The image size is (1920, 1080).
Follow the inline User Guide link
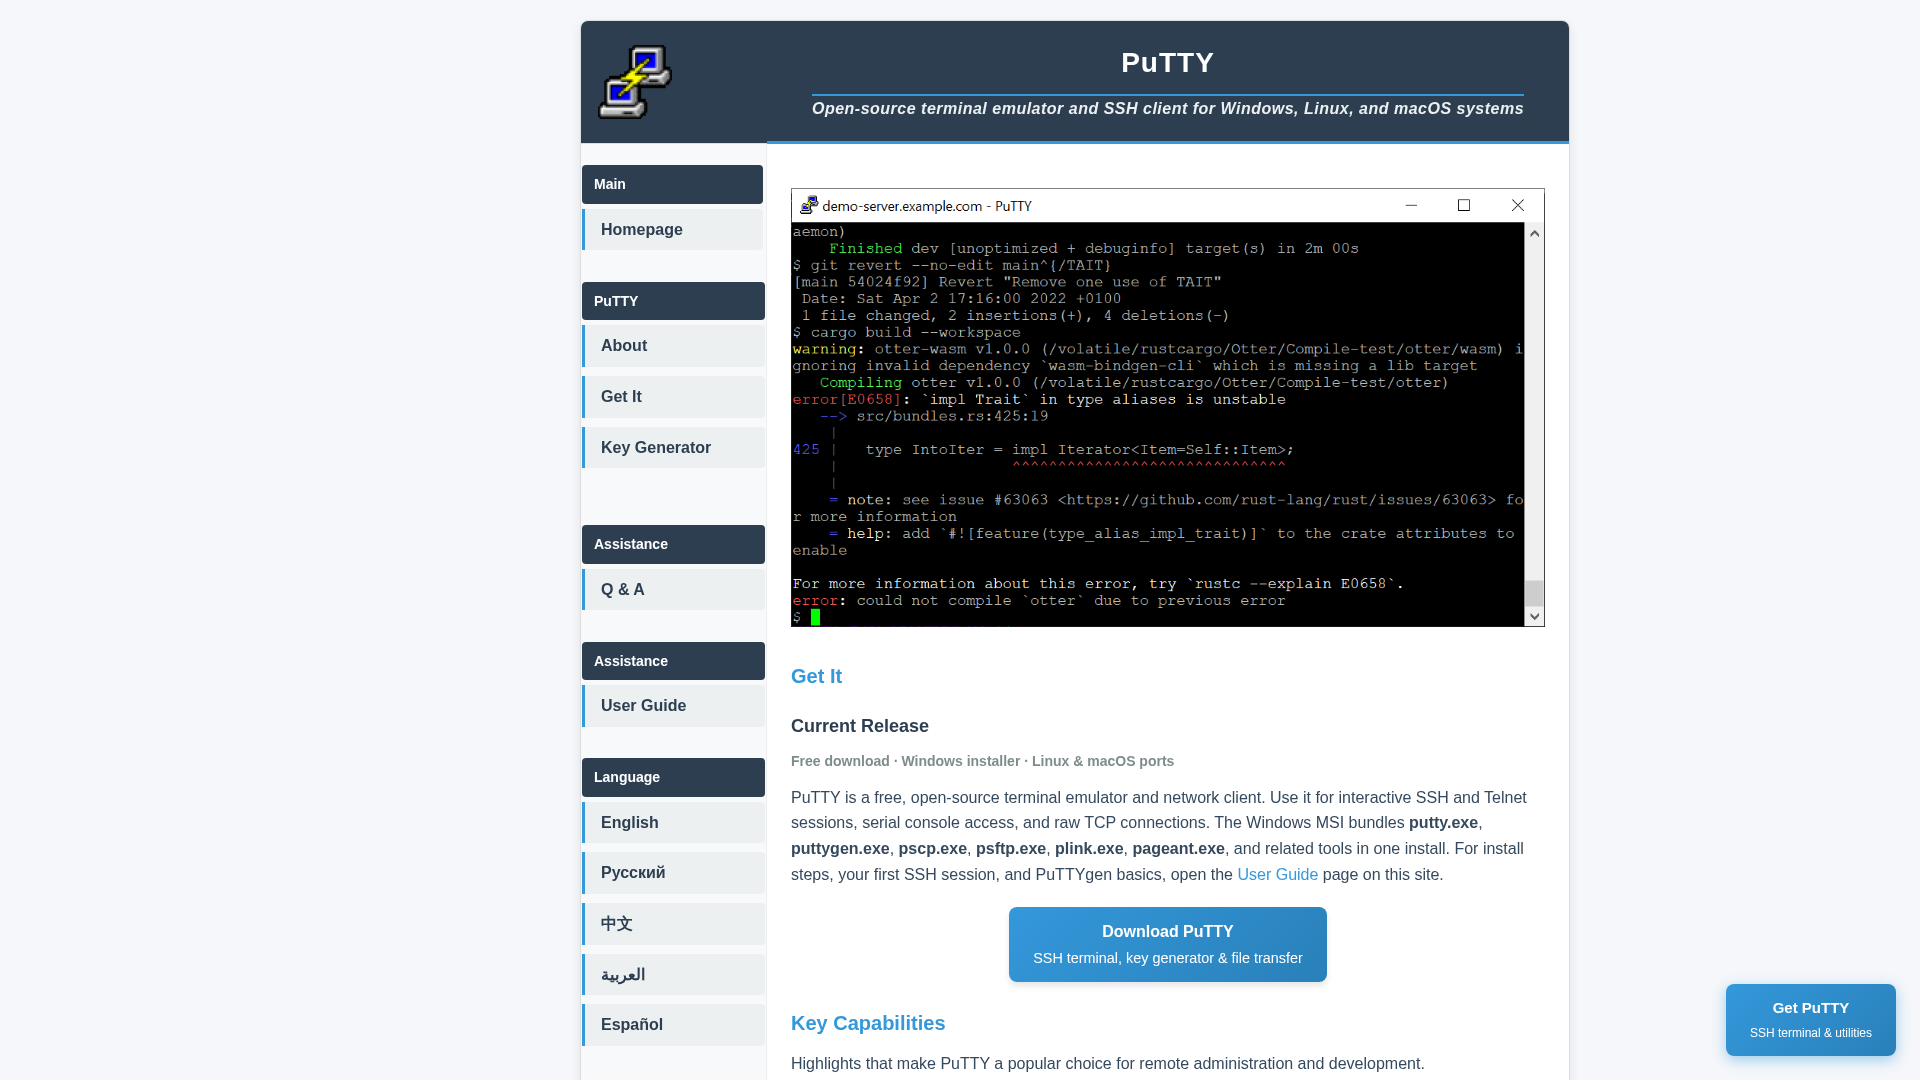1277,875
